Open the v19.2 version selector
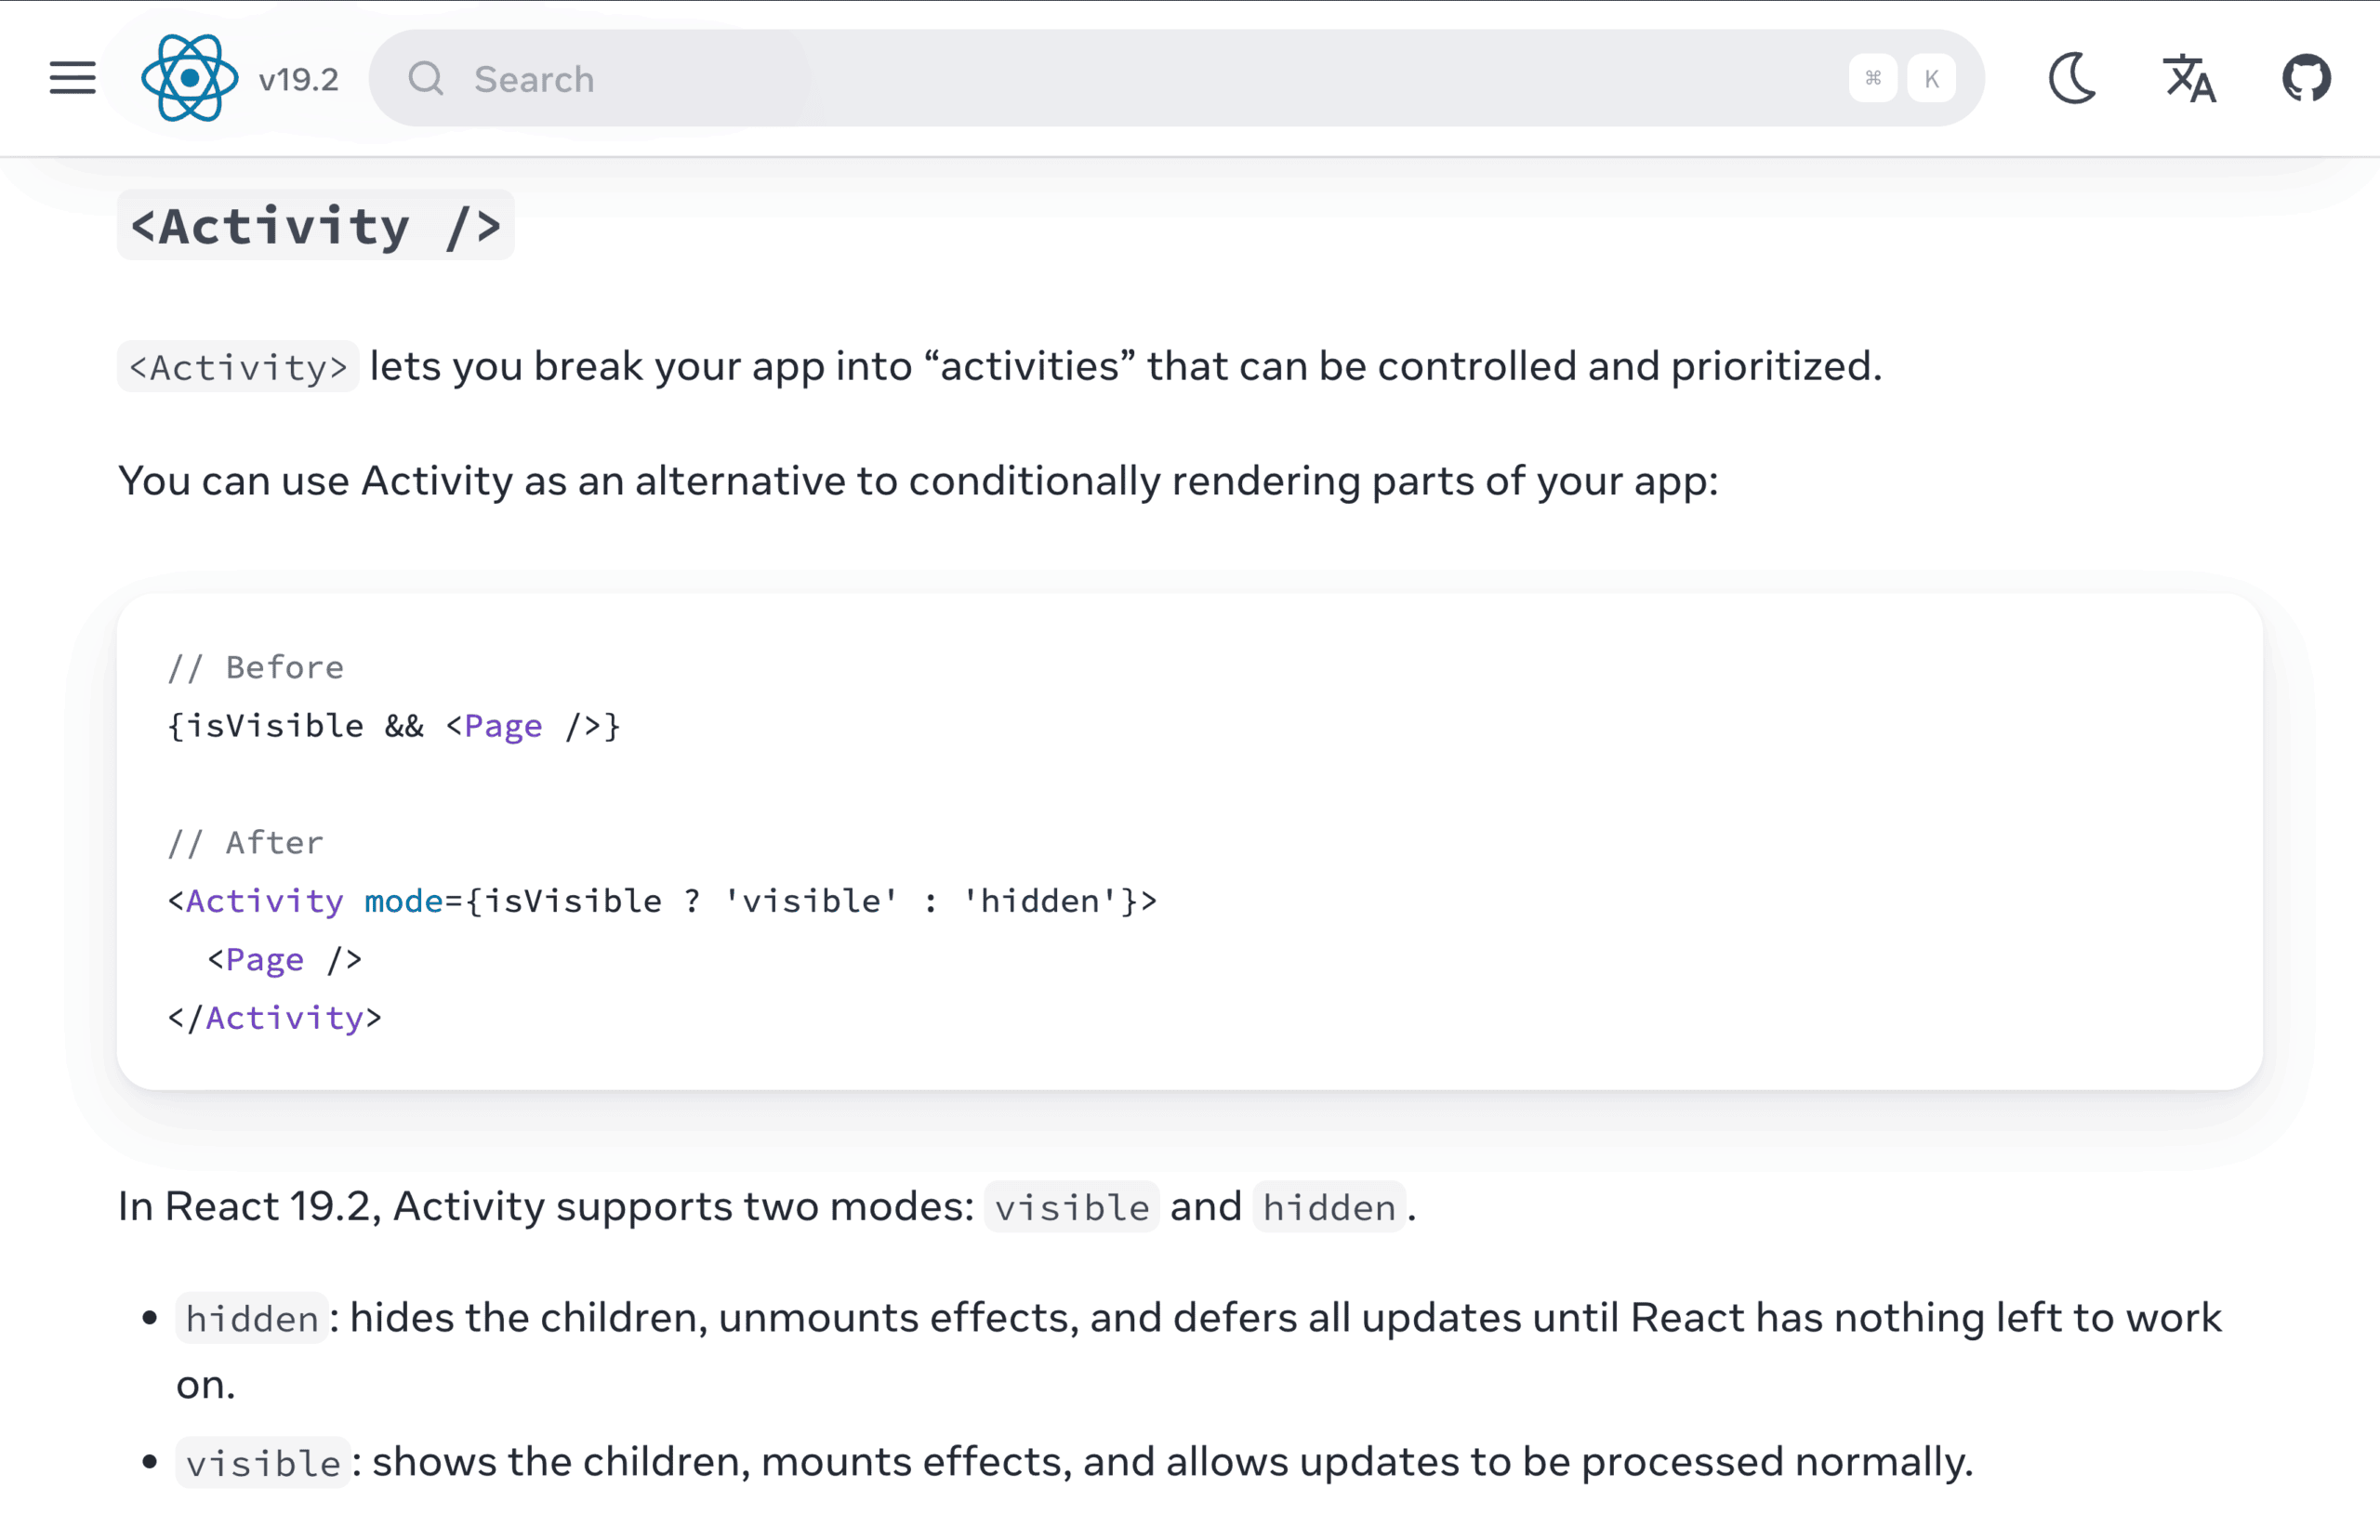The height and width of the screenshot is (1540, 2380). point(297,80)
